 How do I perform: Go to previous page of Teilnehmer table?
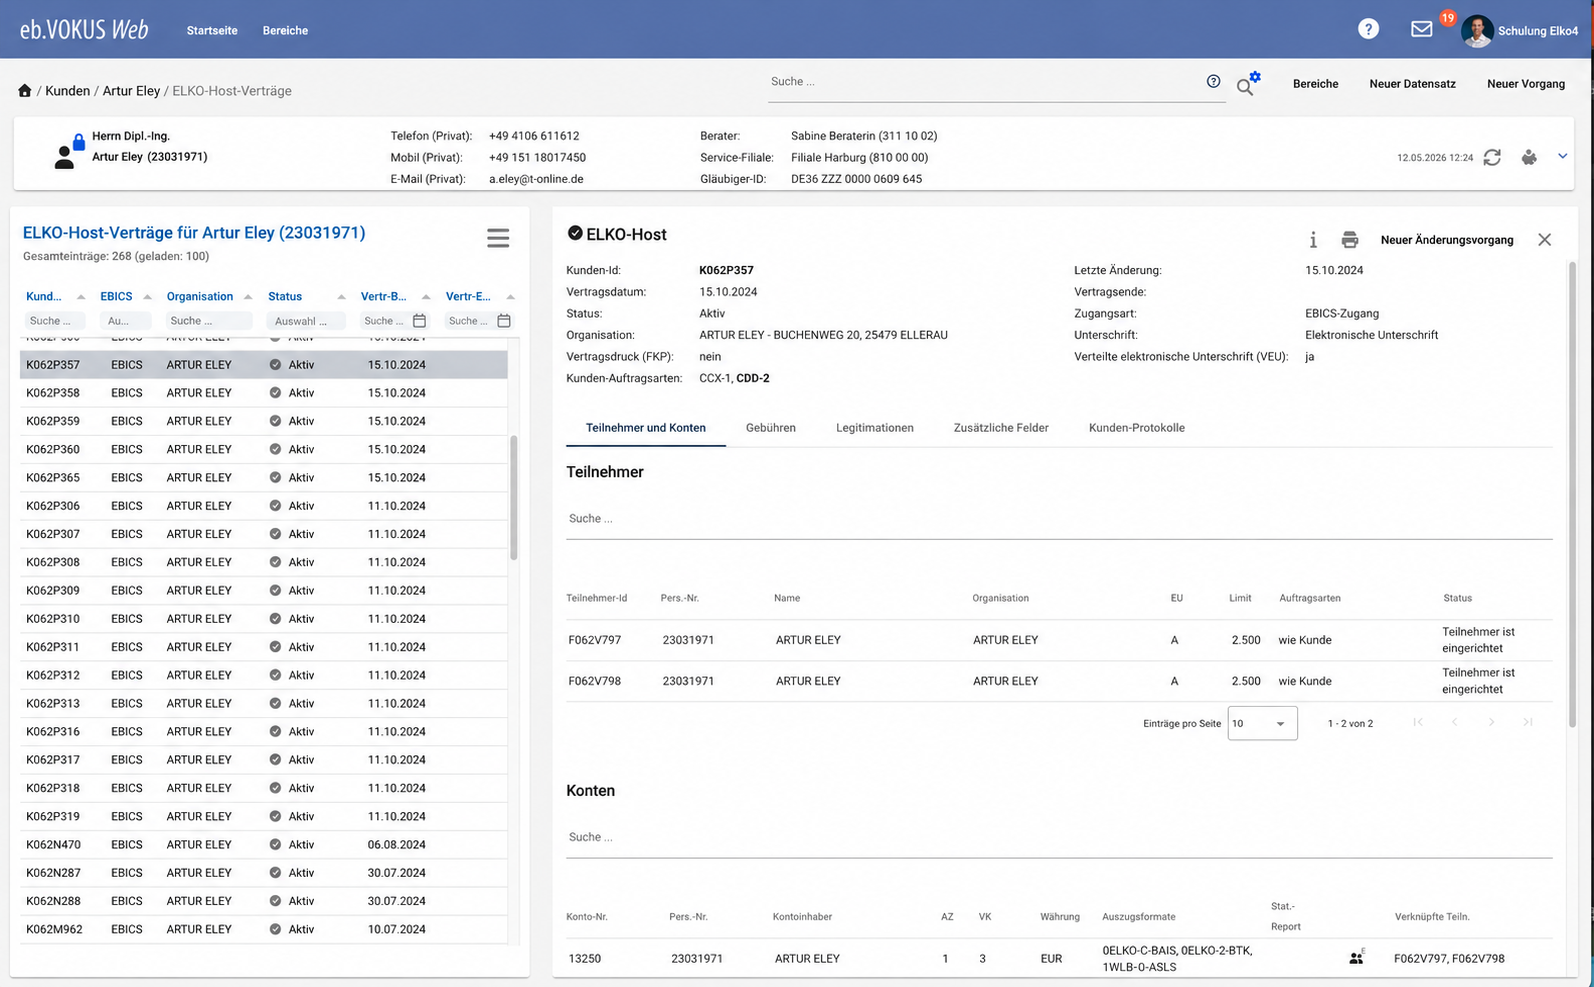click(1454, 722)
